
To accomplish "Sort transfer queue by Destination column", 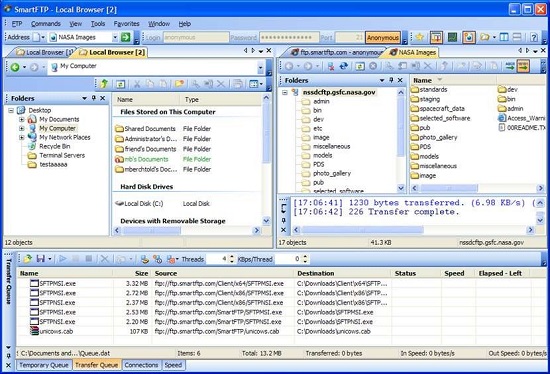I will point(342,273).
